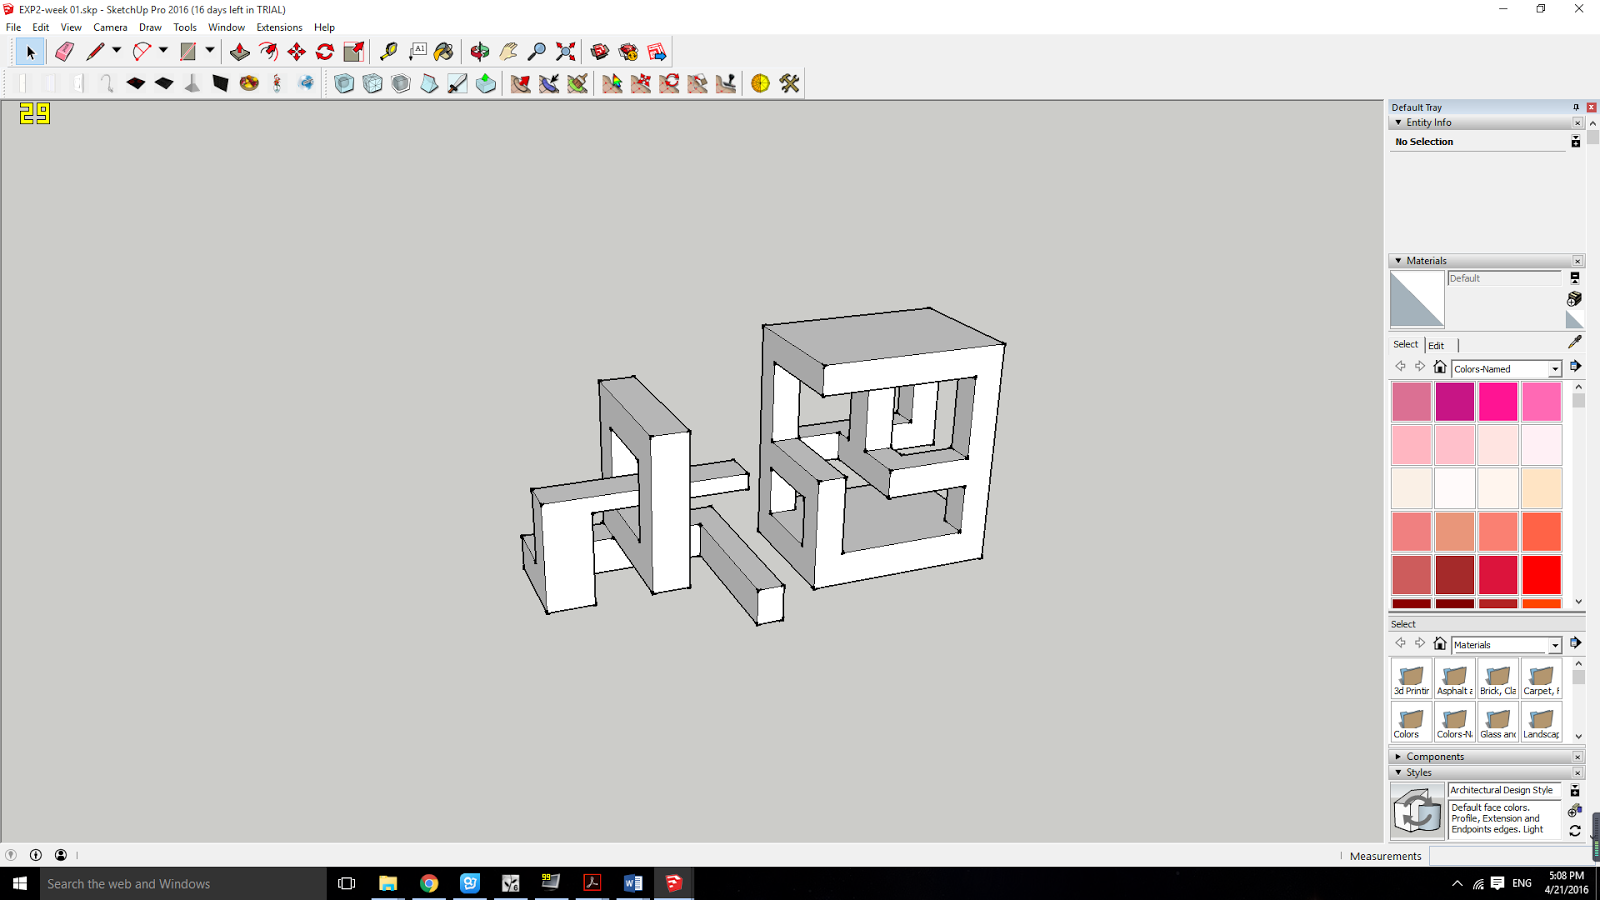Collapse the Styles panel
Viewport: 1600px width, 900px height.
tap(1398, 773)
